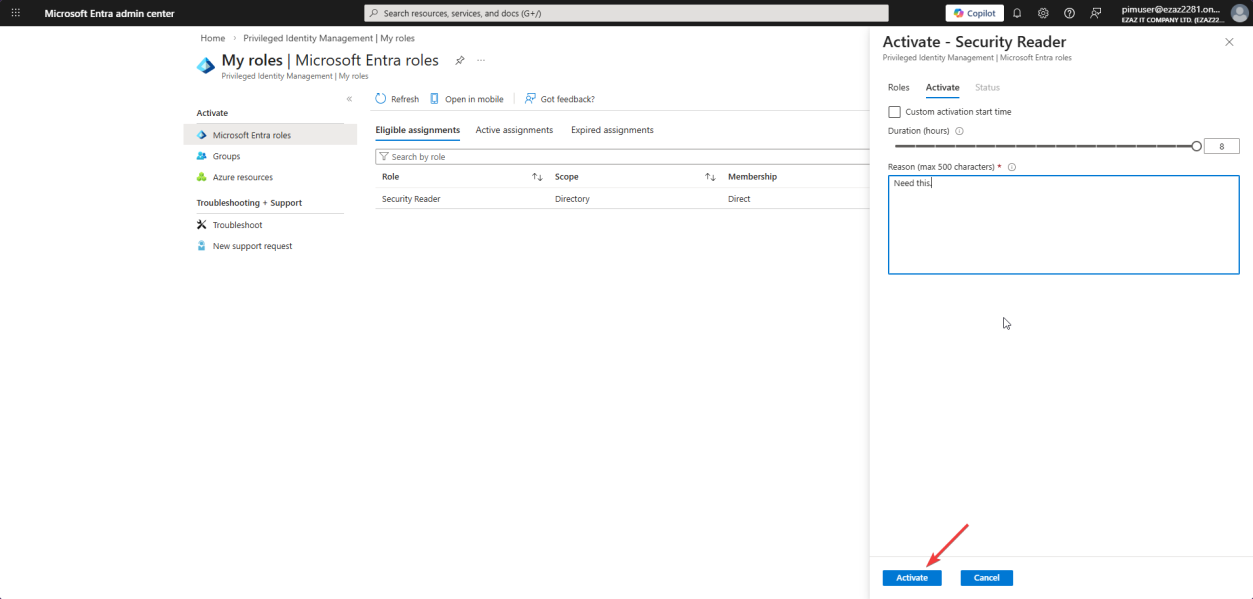Open the notifications bell
Screen dimensions: 1253x599
pos(1017,13)
